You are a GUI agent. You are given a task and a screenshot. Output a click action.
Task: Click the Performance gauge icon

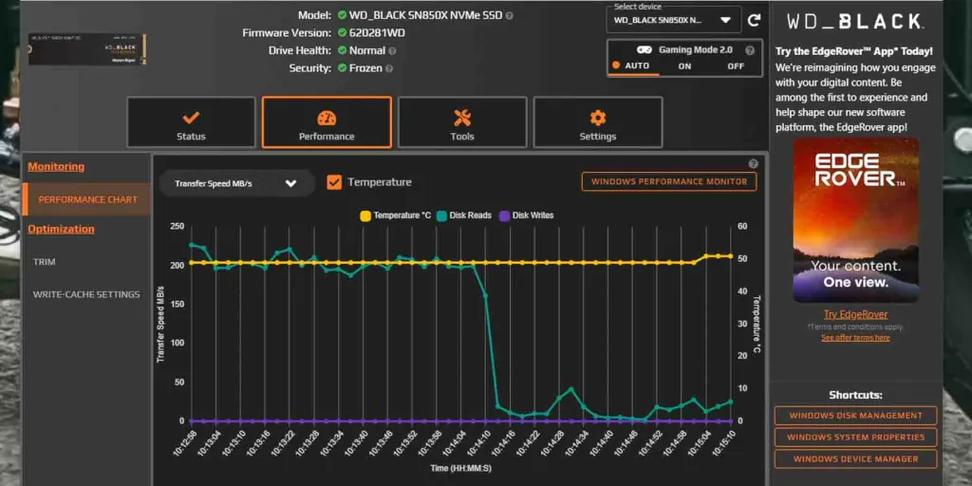326,118
